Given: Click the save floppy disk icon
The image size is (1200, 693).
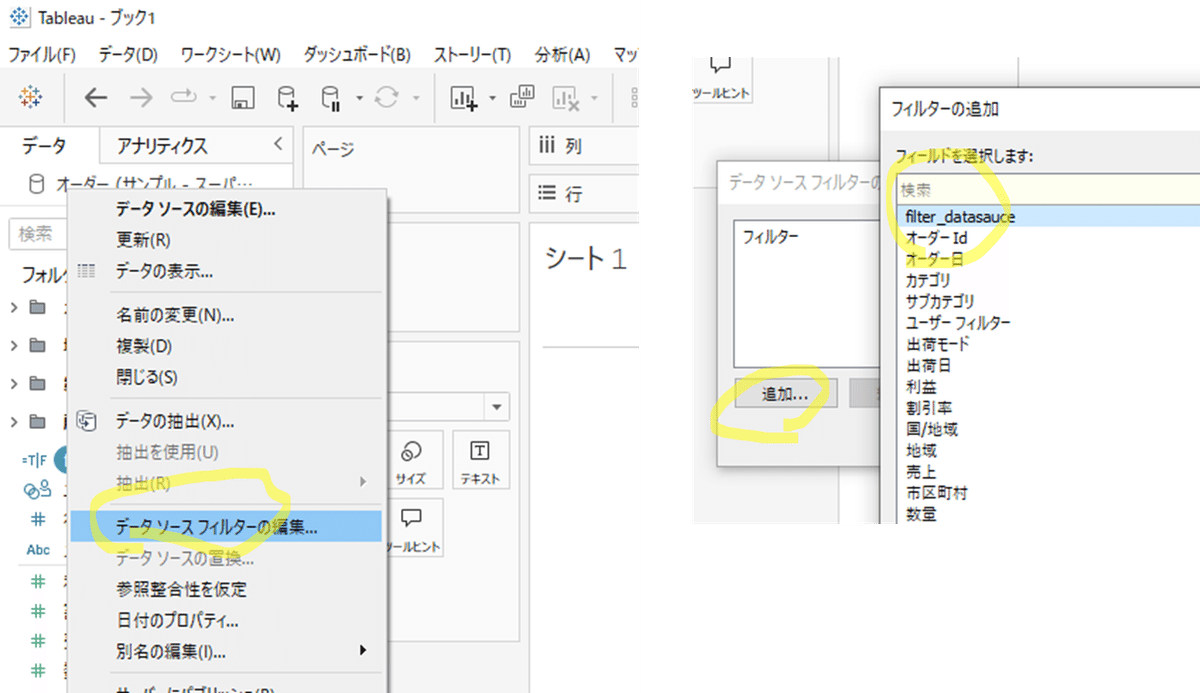Looking at the screenshot, I should (x=242, y=97).
